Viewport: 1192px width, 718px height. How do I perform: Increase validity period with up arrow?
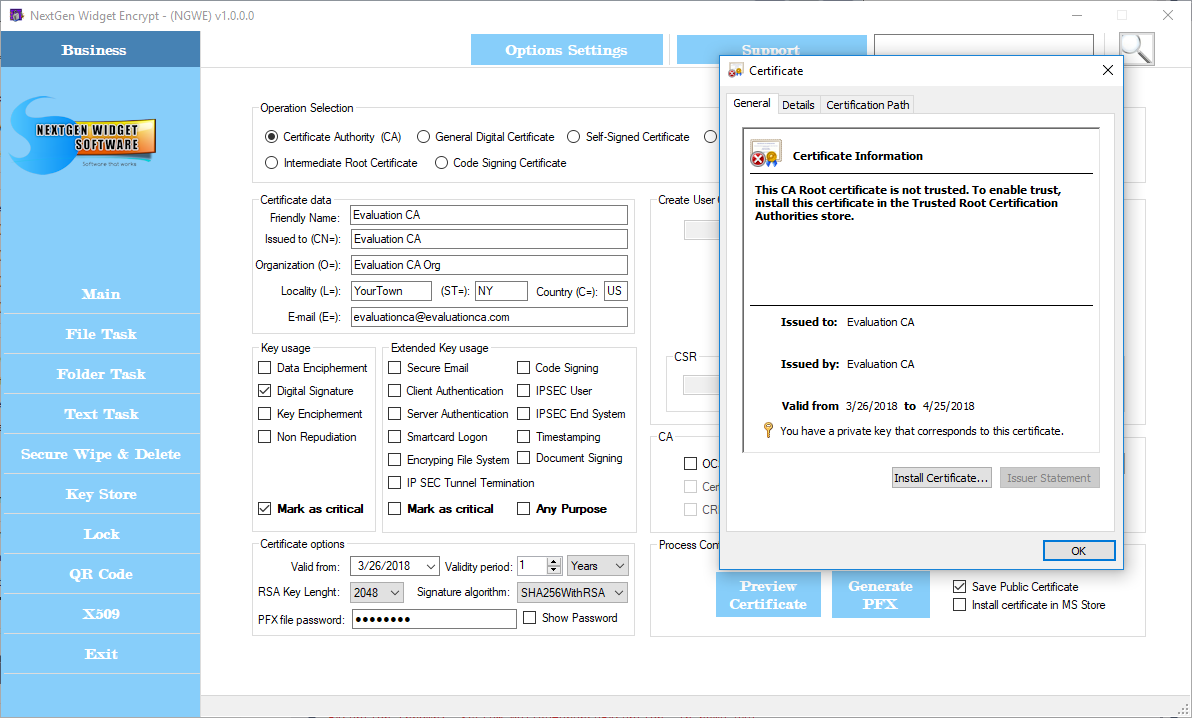point(554,561)
